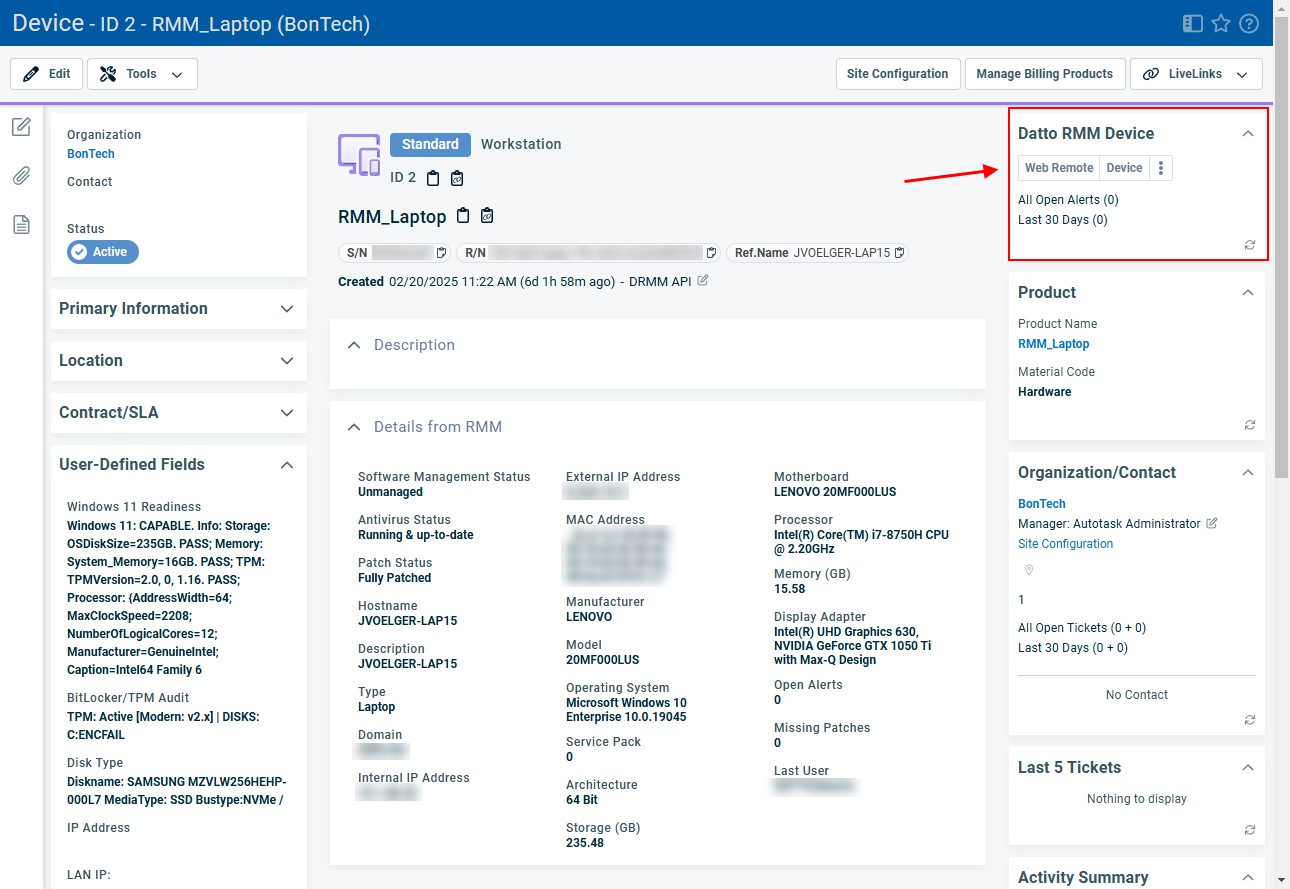Screen dimensions: 1290x889
Task: Open the Tools dropdown
Action: [142, 74]
